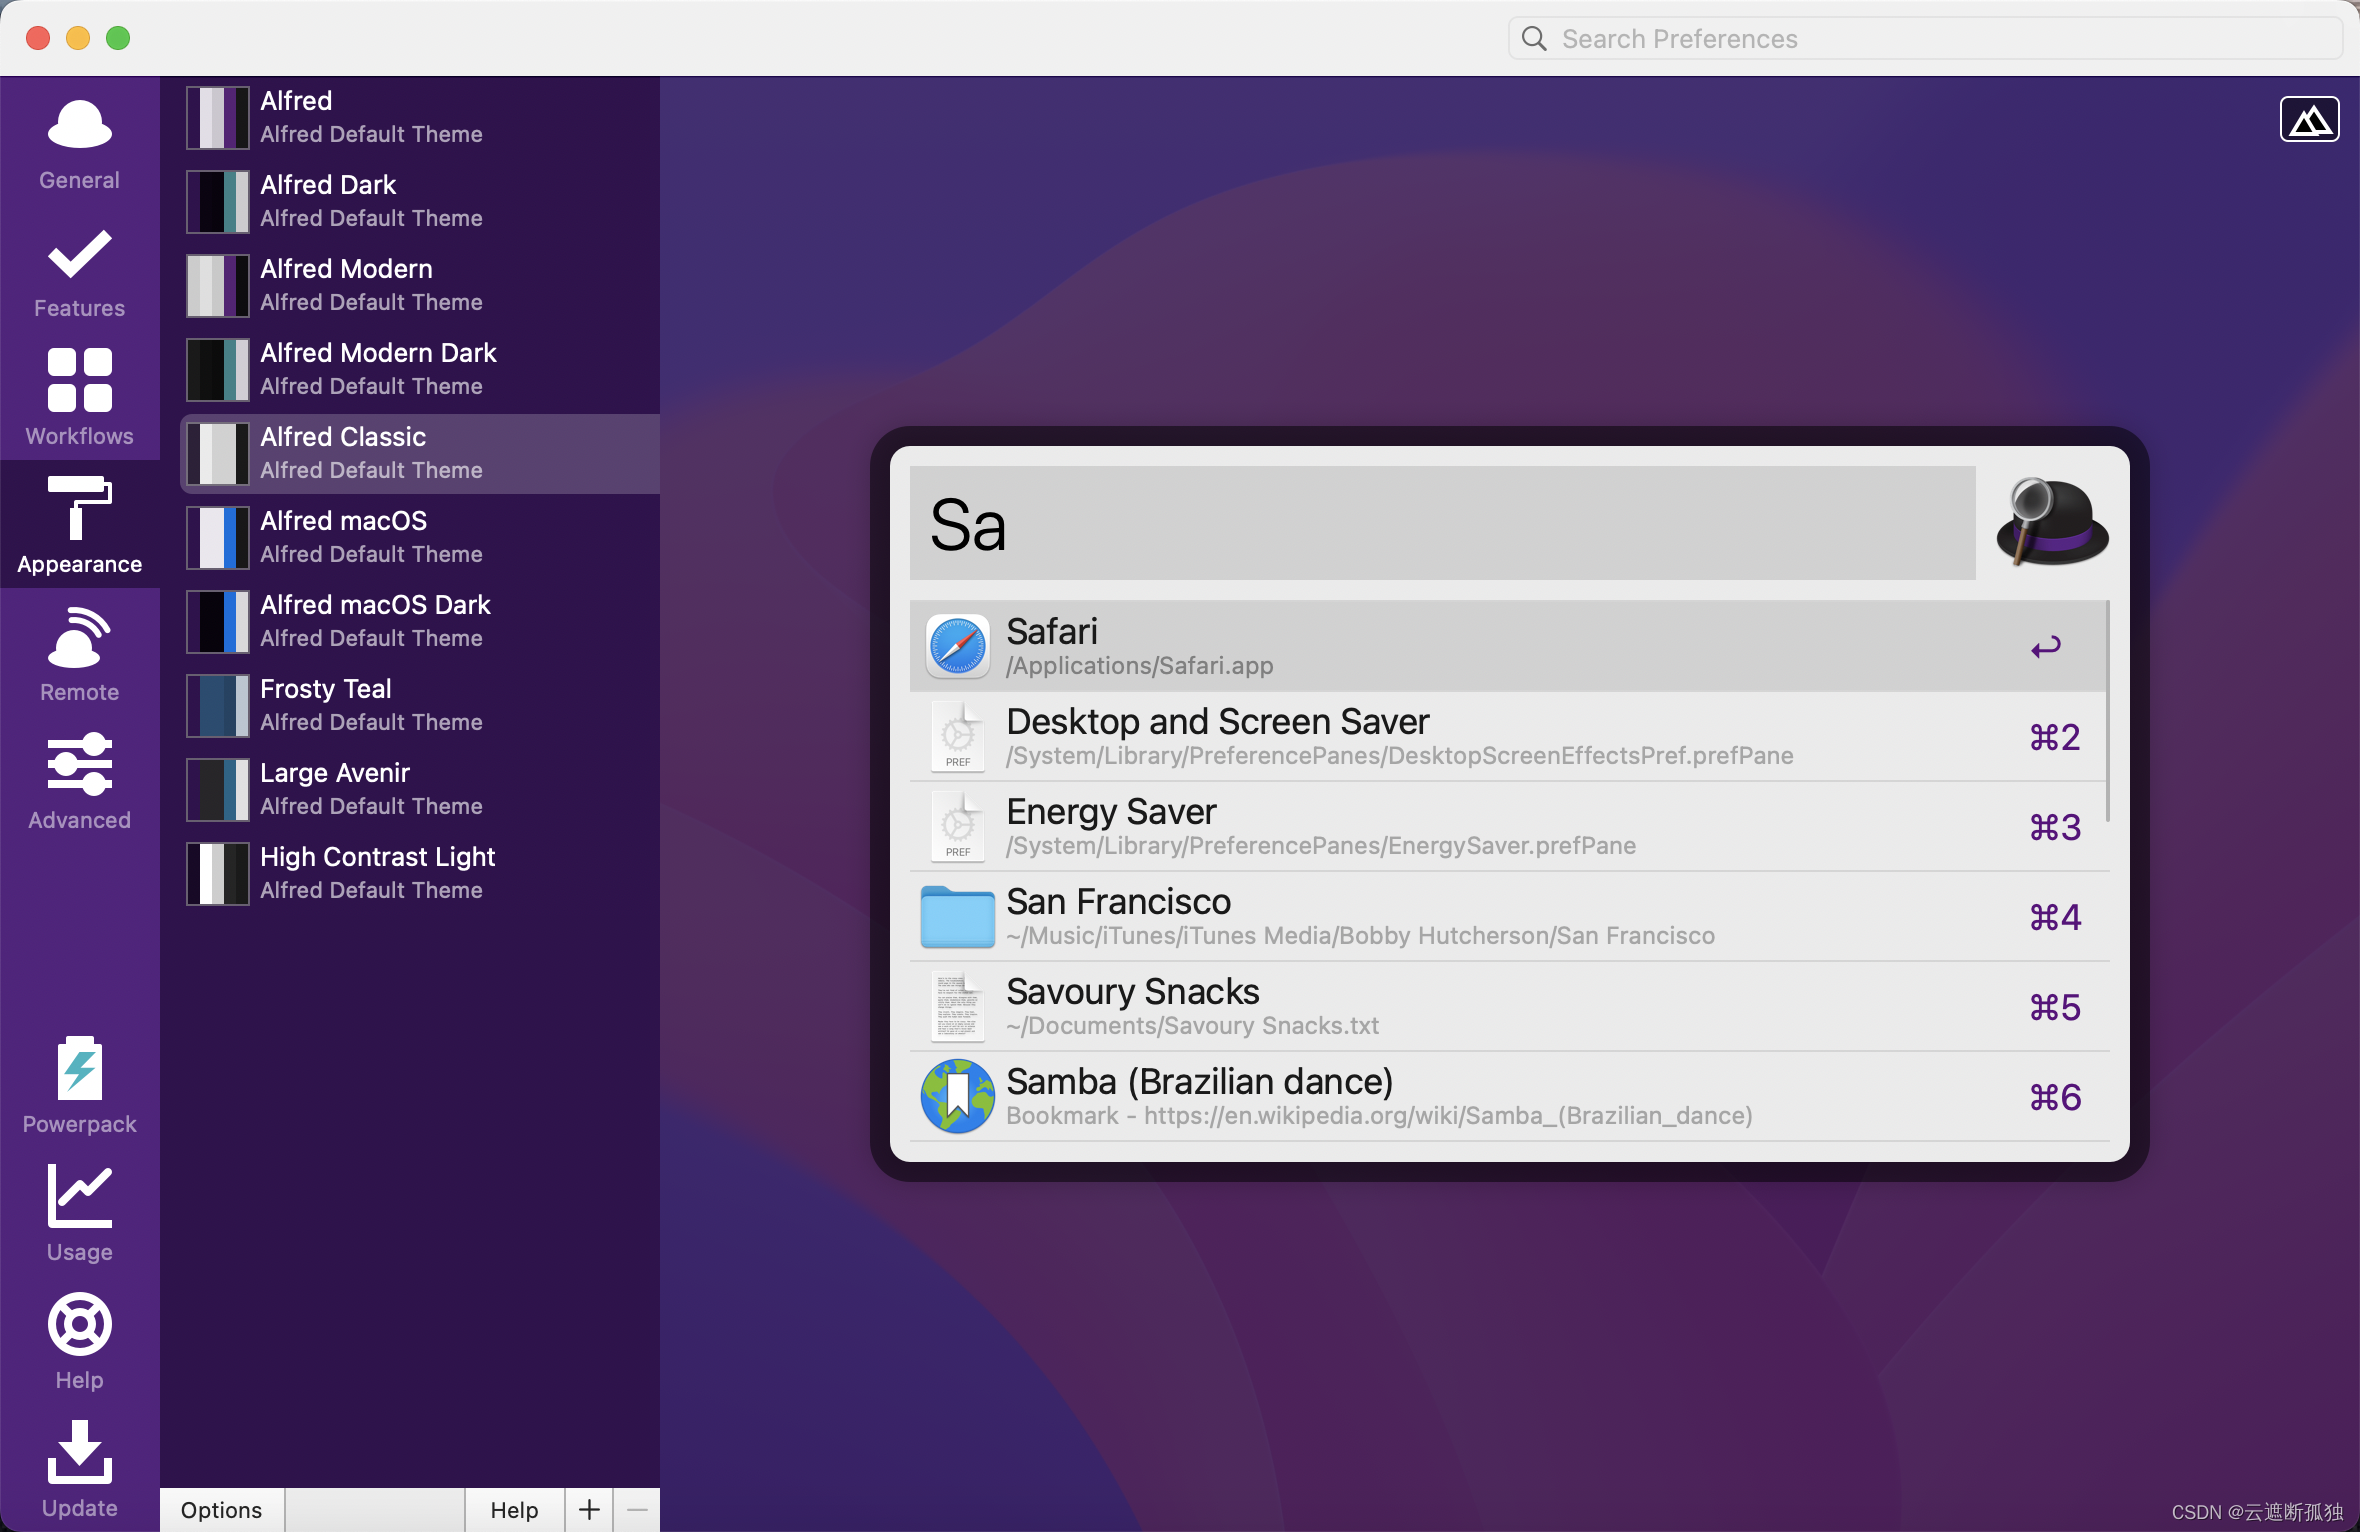Screen dimensions: 2360x1532
Task: Click the ⌘5 shortcut label
Action: [x=2055, y=1007]
